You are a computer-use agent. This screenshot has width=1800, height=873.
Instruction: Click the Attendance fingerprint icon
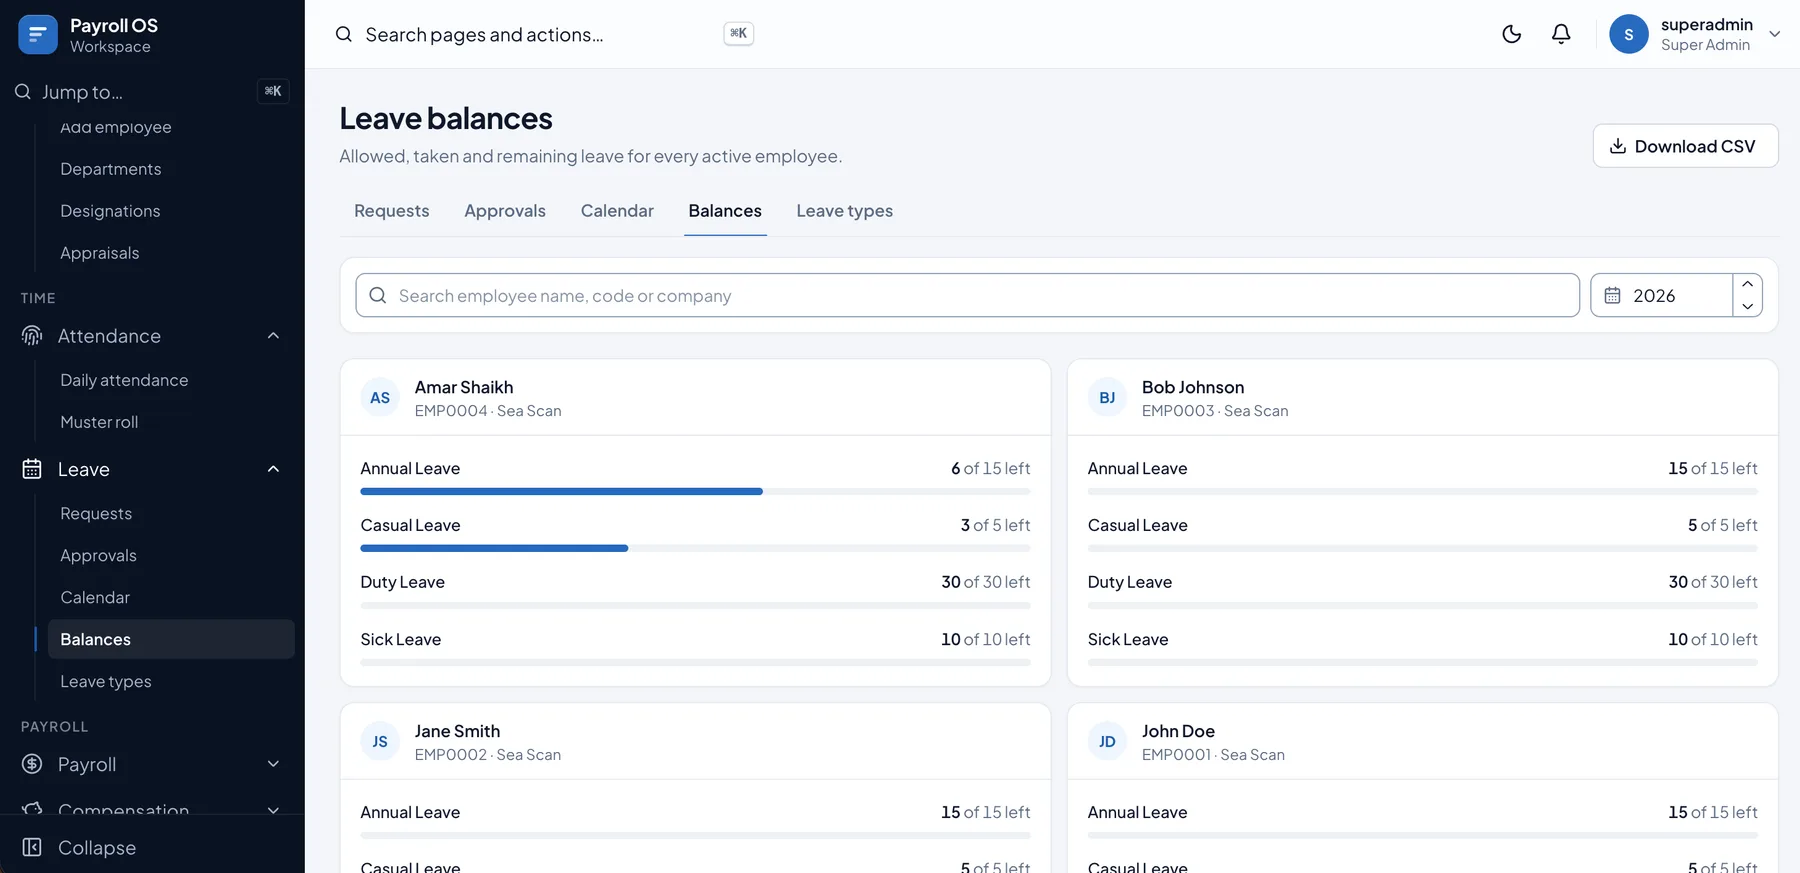click(x=32, y=336)
